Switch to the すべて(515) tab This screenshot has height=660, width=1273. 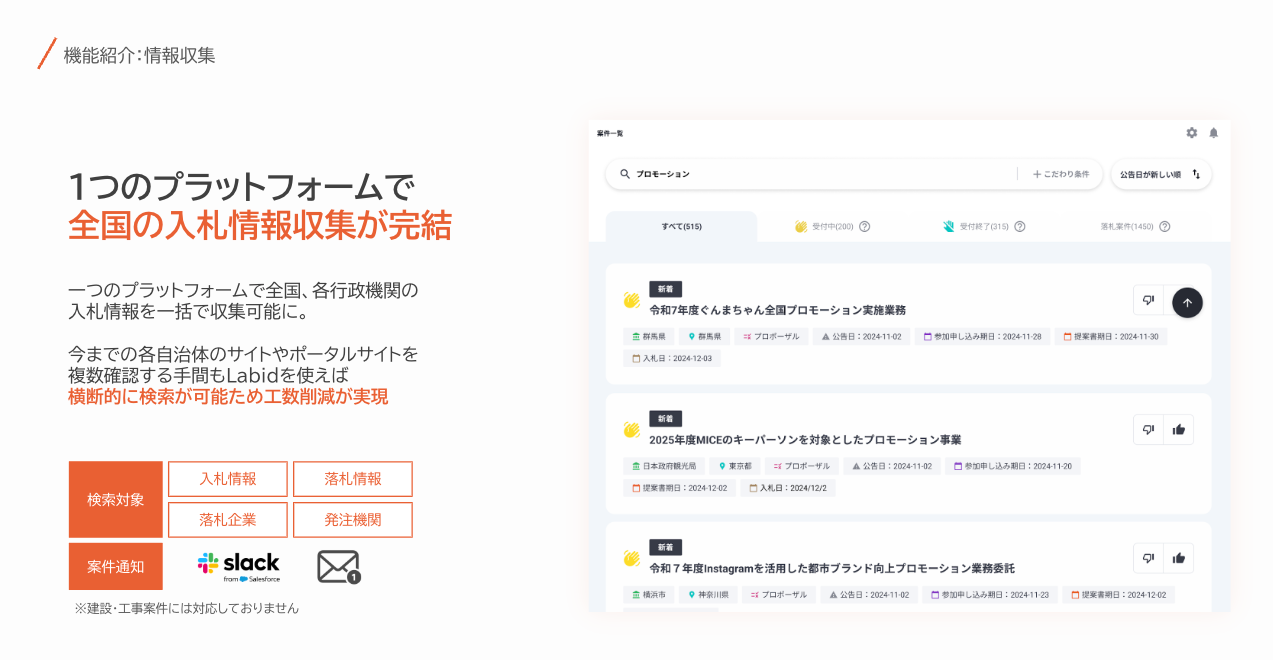coord(682,226)
